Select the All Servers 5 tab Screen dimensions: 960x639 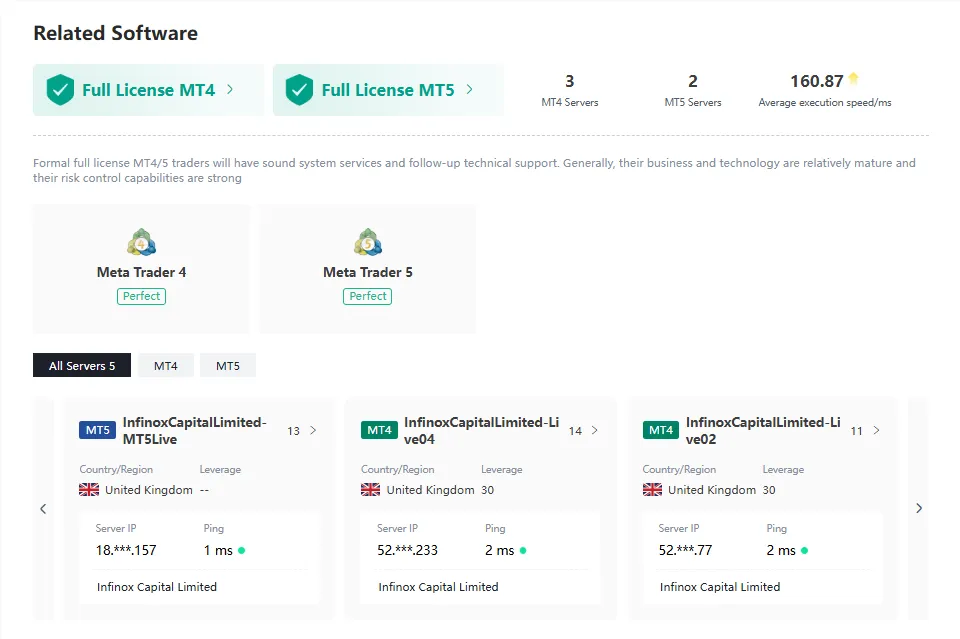pos(82,365)
